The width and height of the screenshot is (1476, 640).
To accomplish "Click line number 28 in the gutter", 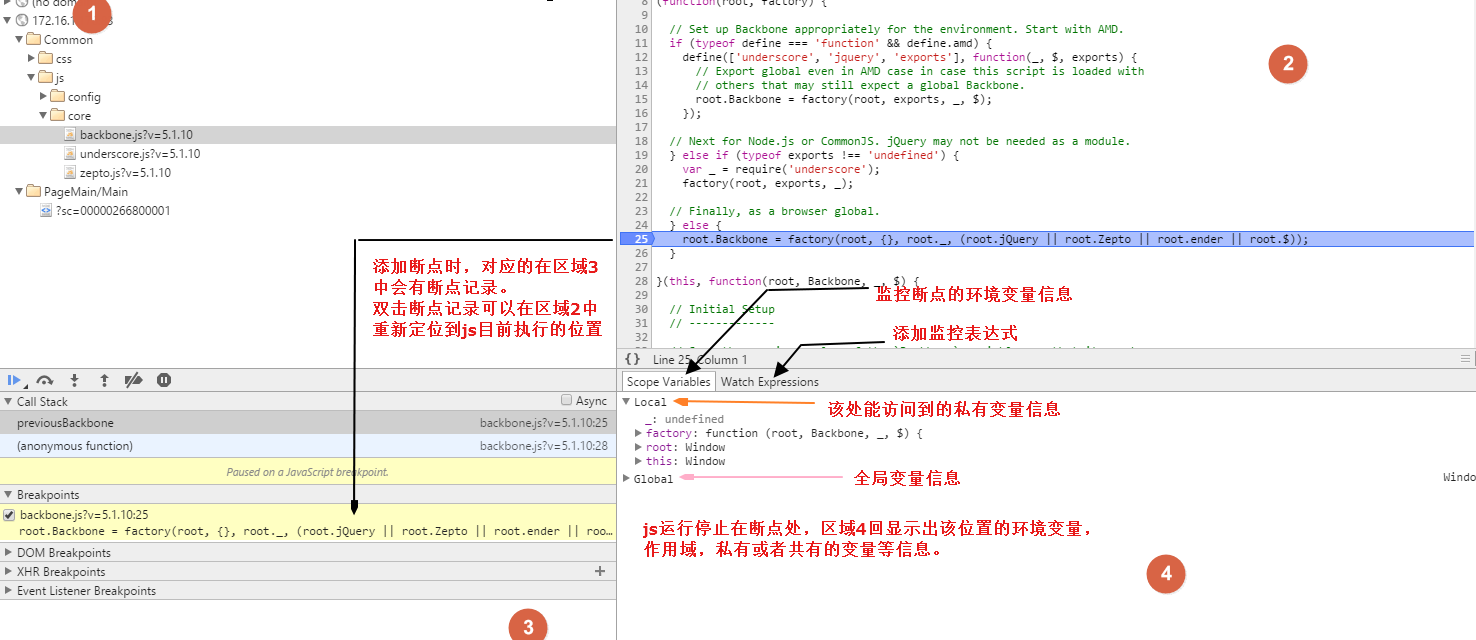I will point(641,282).
